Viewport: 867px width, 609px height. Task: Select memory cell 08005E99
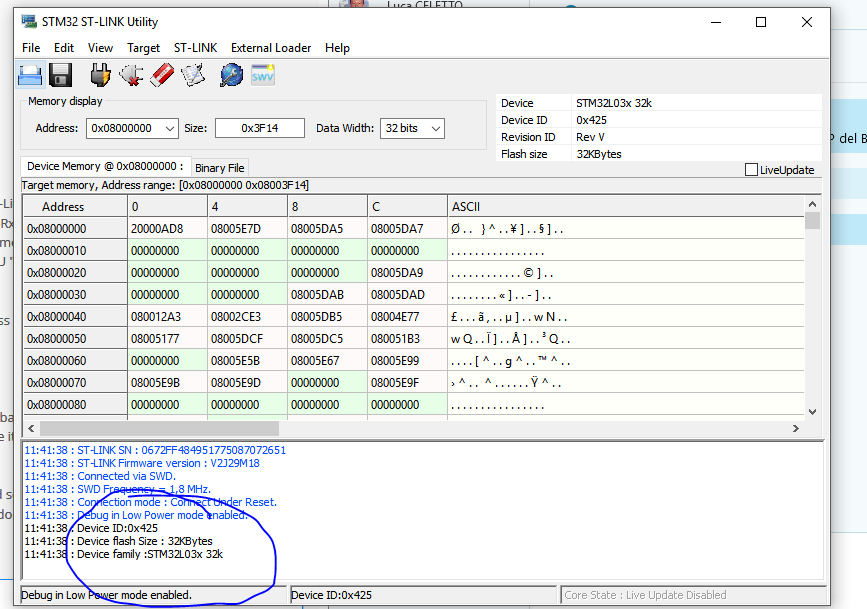pos(407,361)
